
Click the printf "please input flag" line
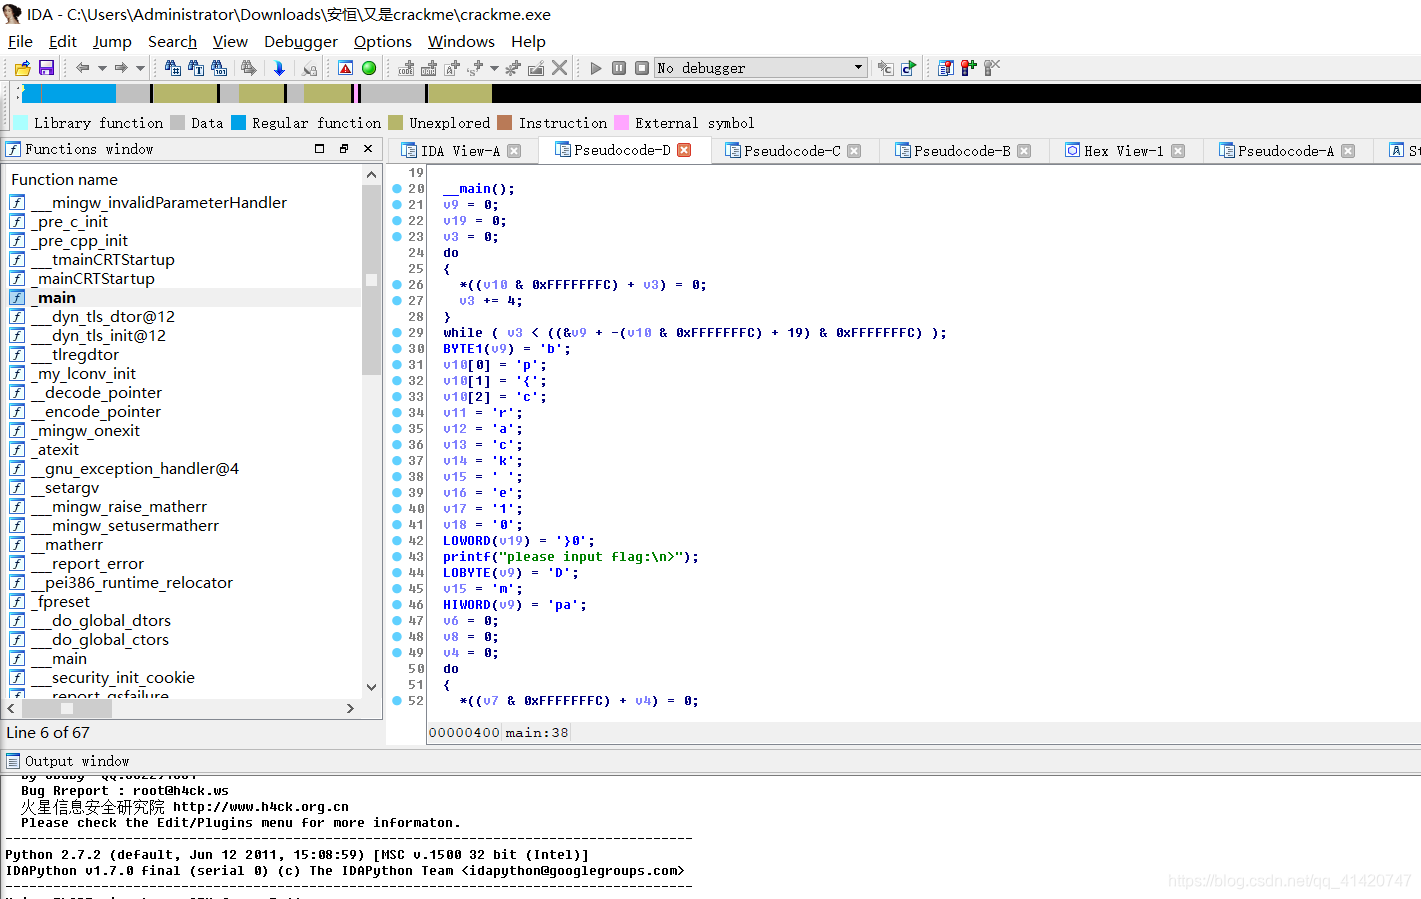tap(571, 557)
